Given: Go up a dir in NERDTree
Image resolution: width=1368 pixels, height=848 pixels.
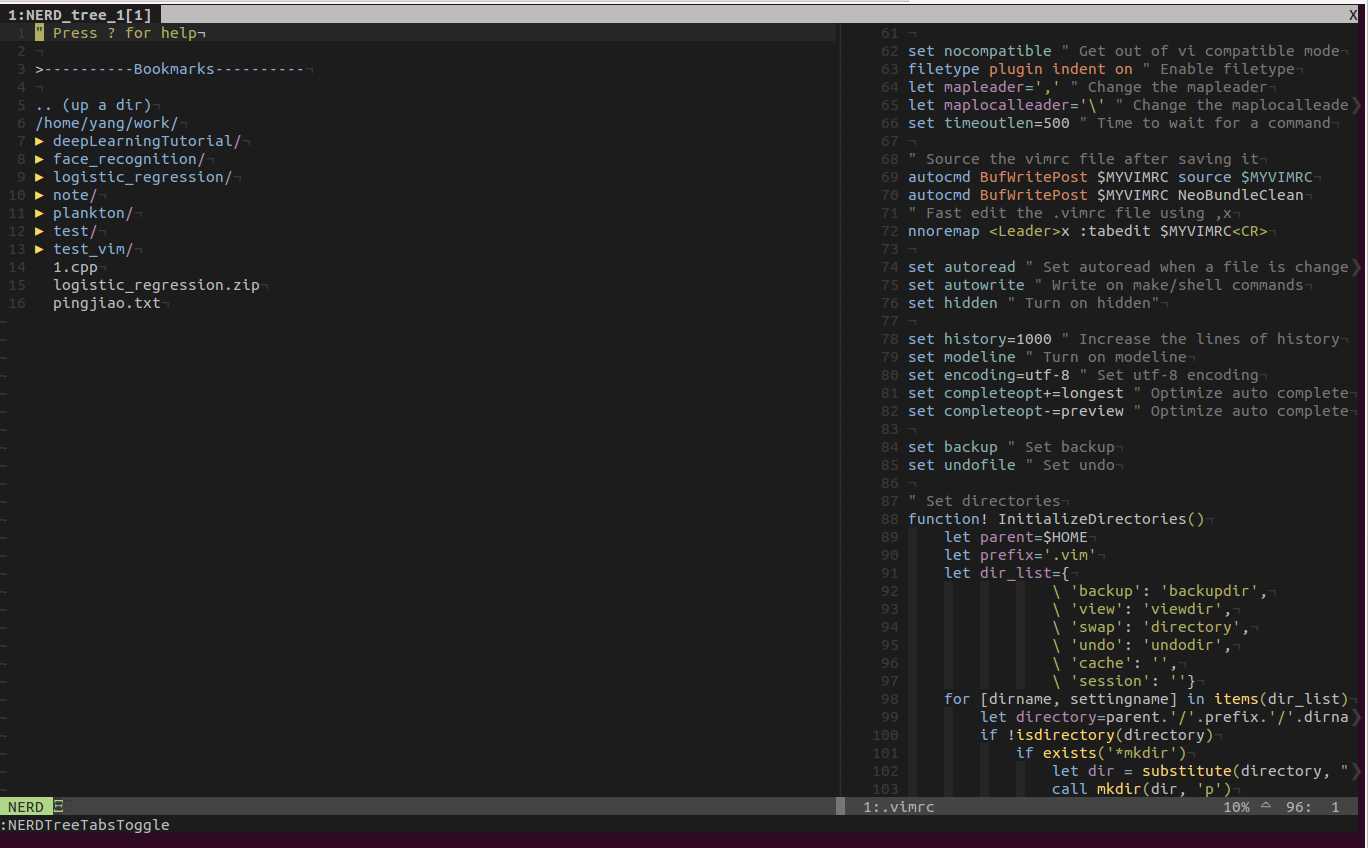Looking at the screenshot, I should [93, 105].
